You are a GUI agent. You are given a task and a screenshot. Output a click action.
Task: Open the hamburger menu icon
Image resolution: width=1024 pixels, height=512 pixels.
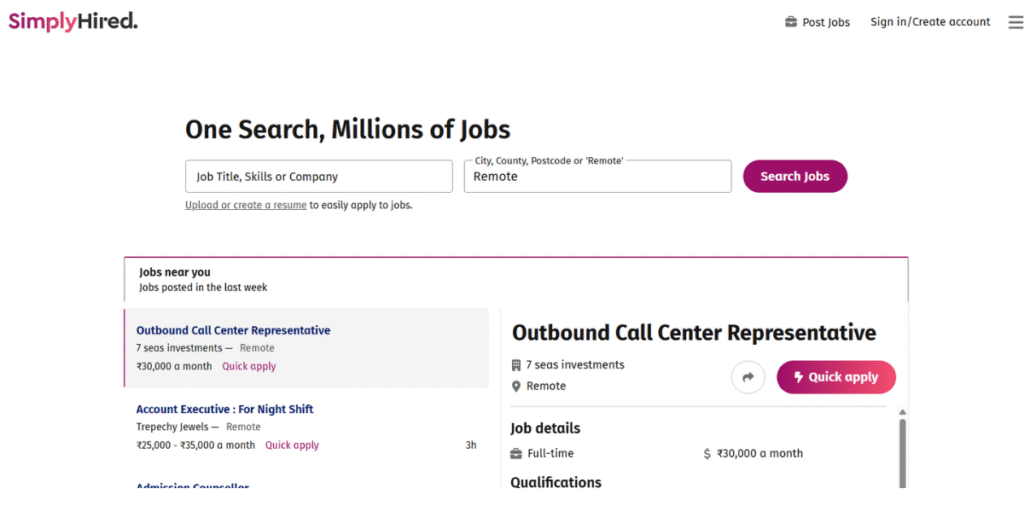coord(1016,22)
